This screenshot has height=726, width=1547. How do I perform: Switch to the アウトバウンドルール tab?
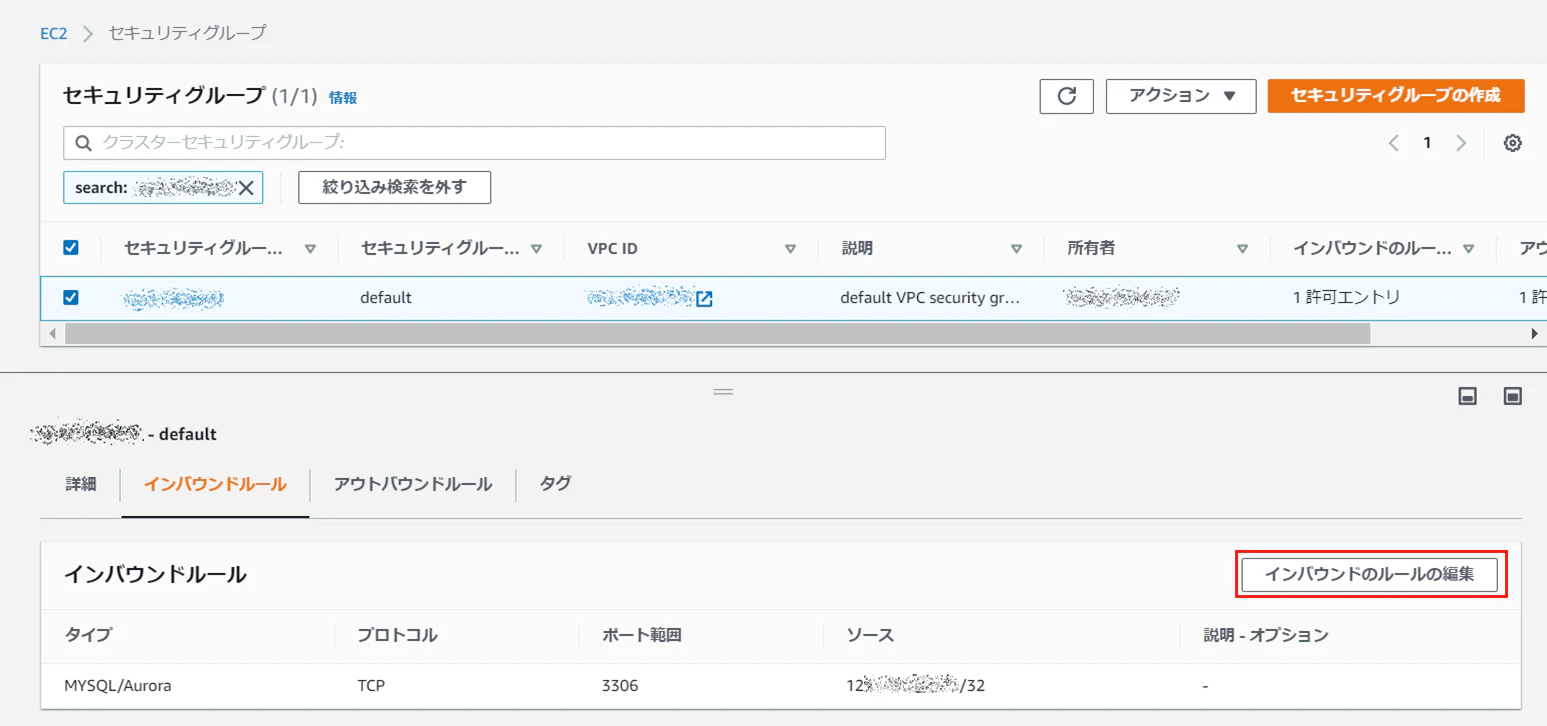click(x=413, y=484)
